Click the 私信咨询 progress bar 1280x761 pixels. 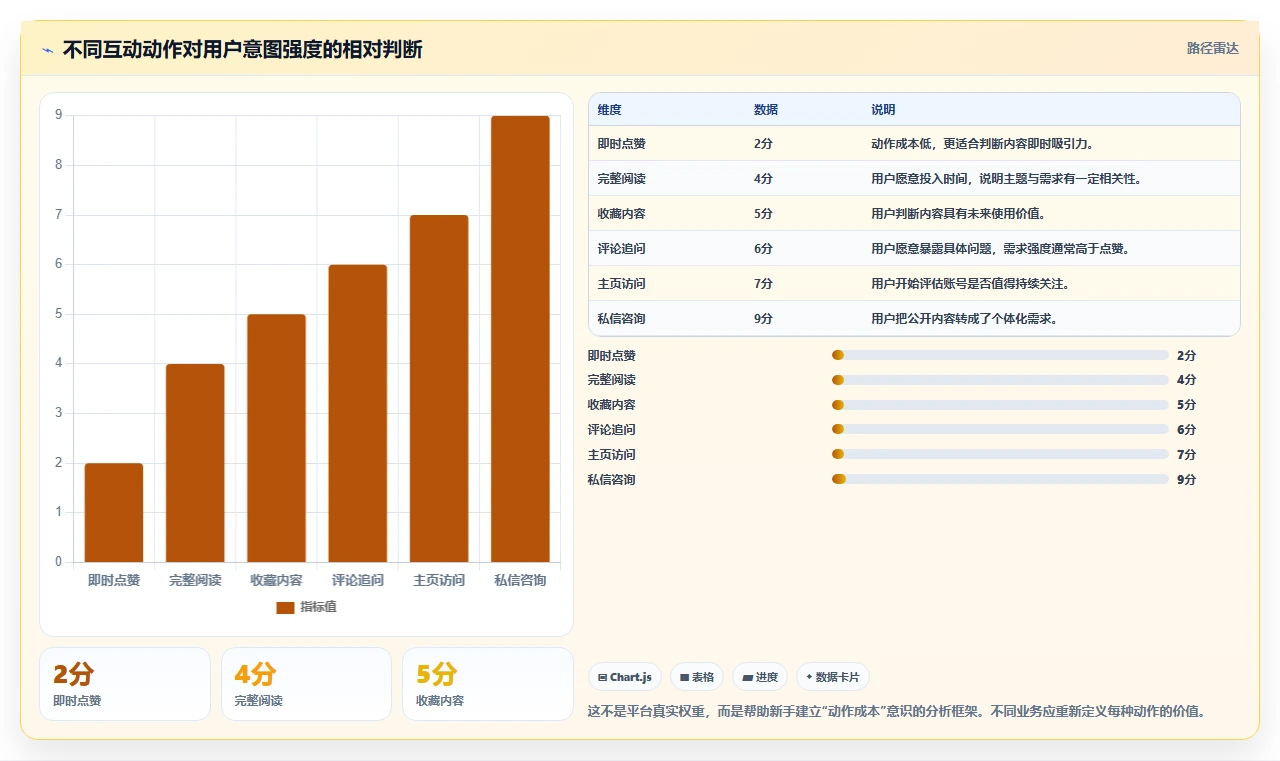tap(1000, 479)
